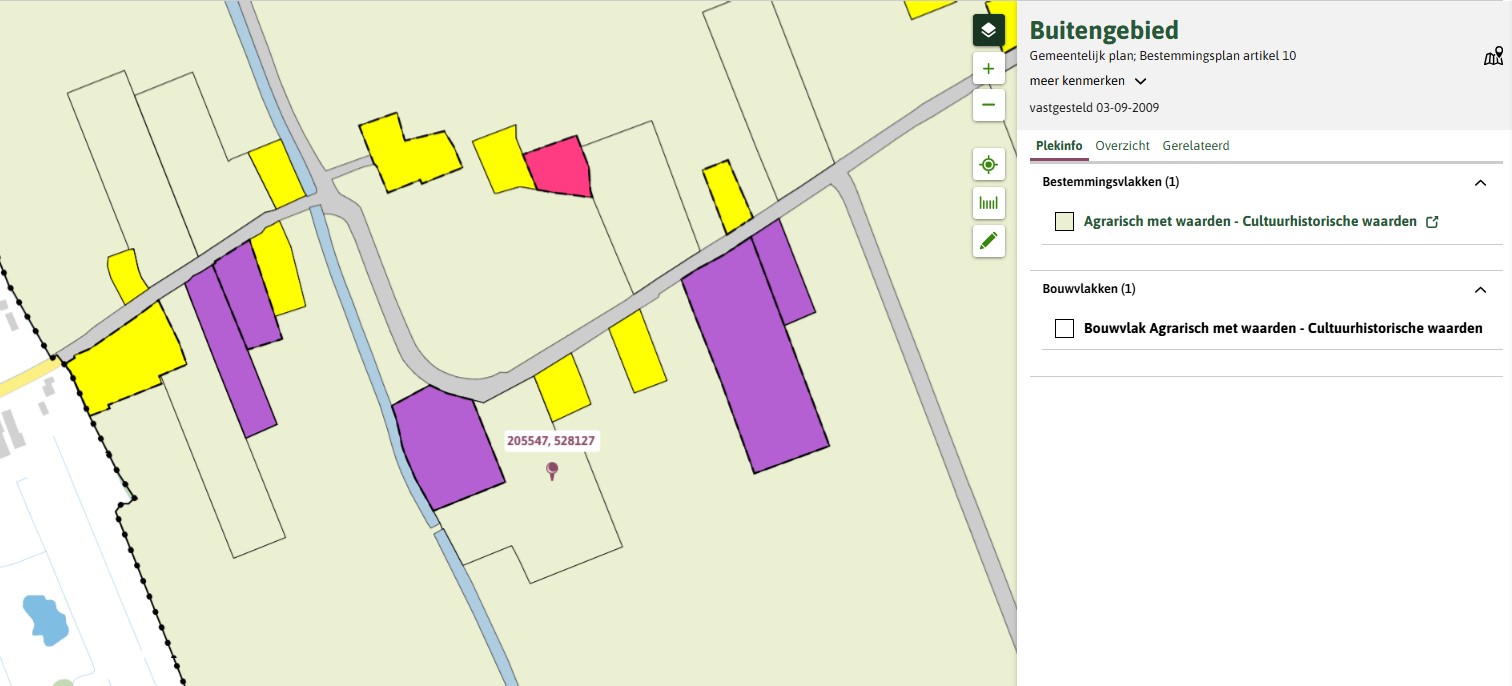Zoom in on the map

pyautogui.click(x=988, y=69)
